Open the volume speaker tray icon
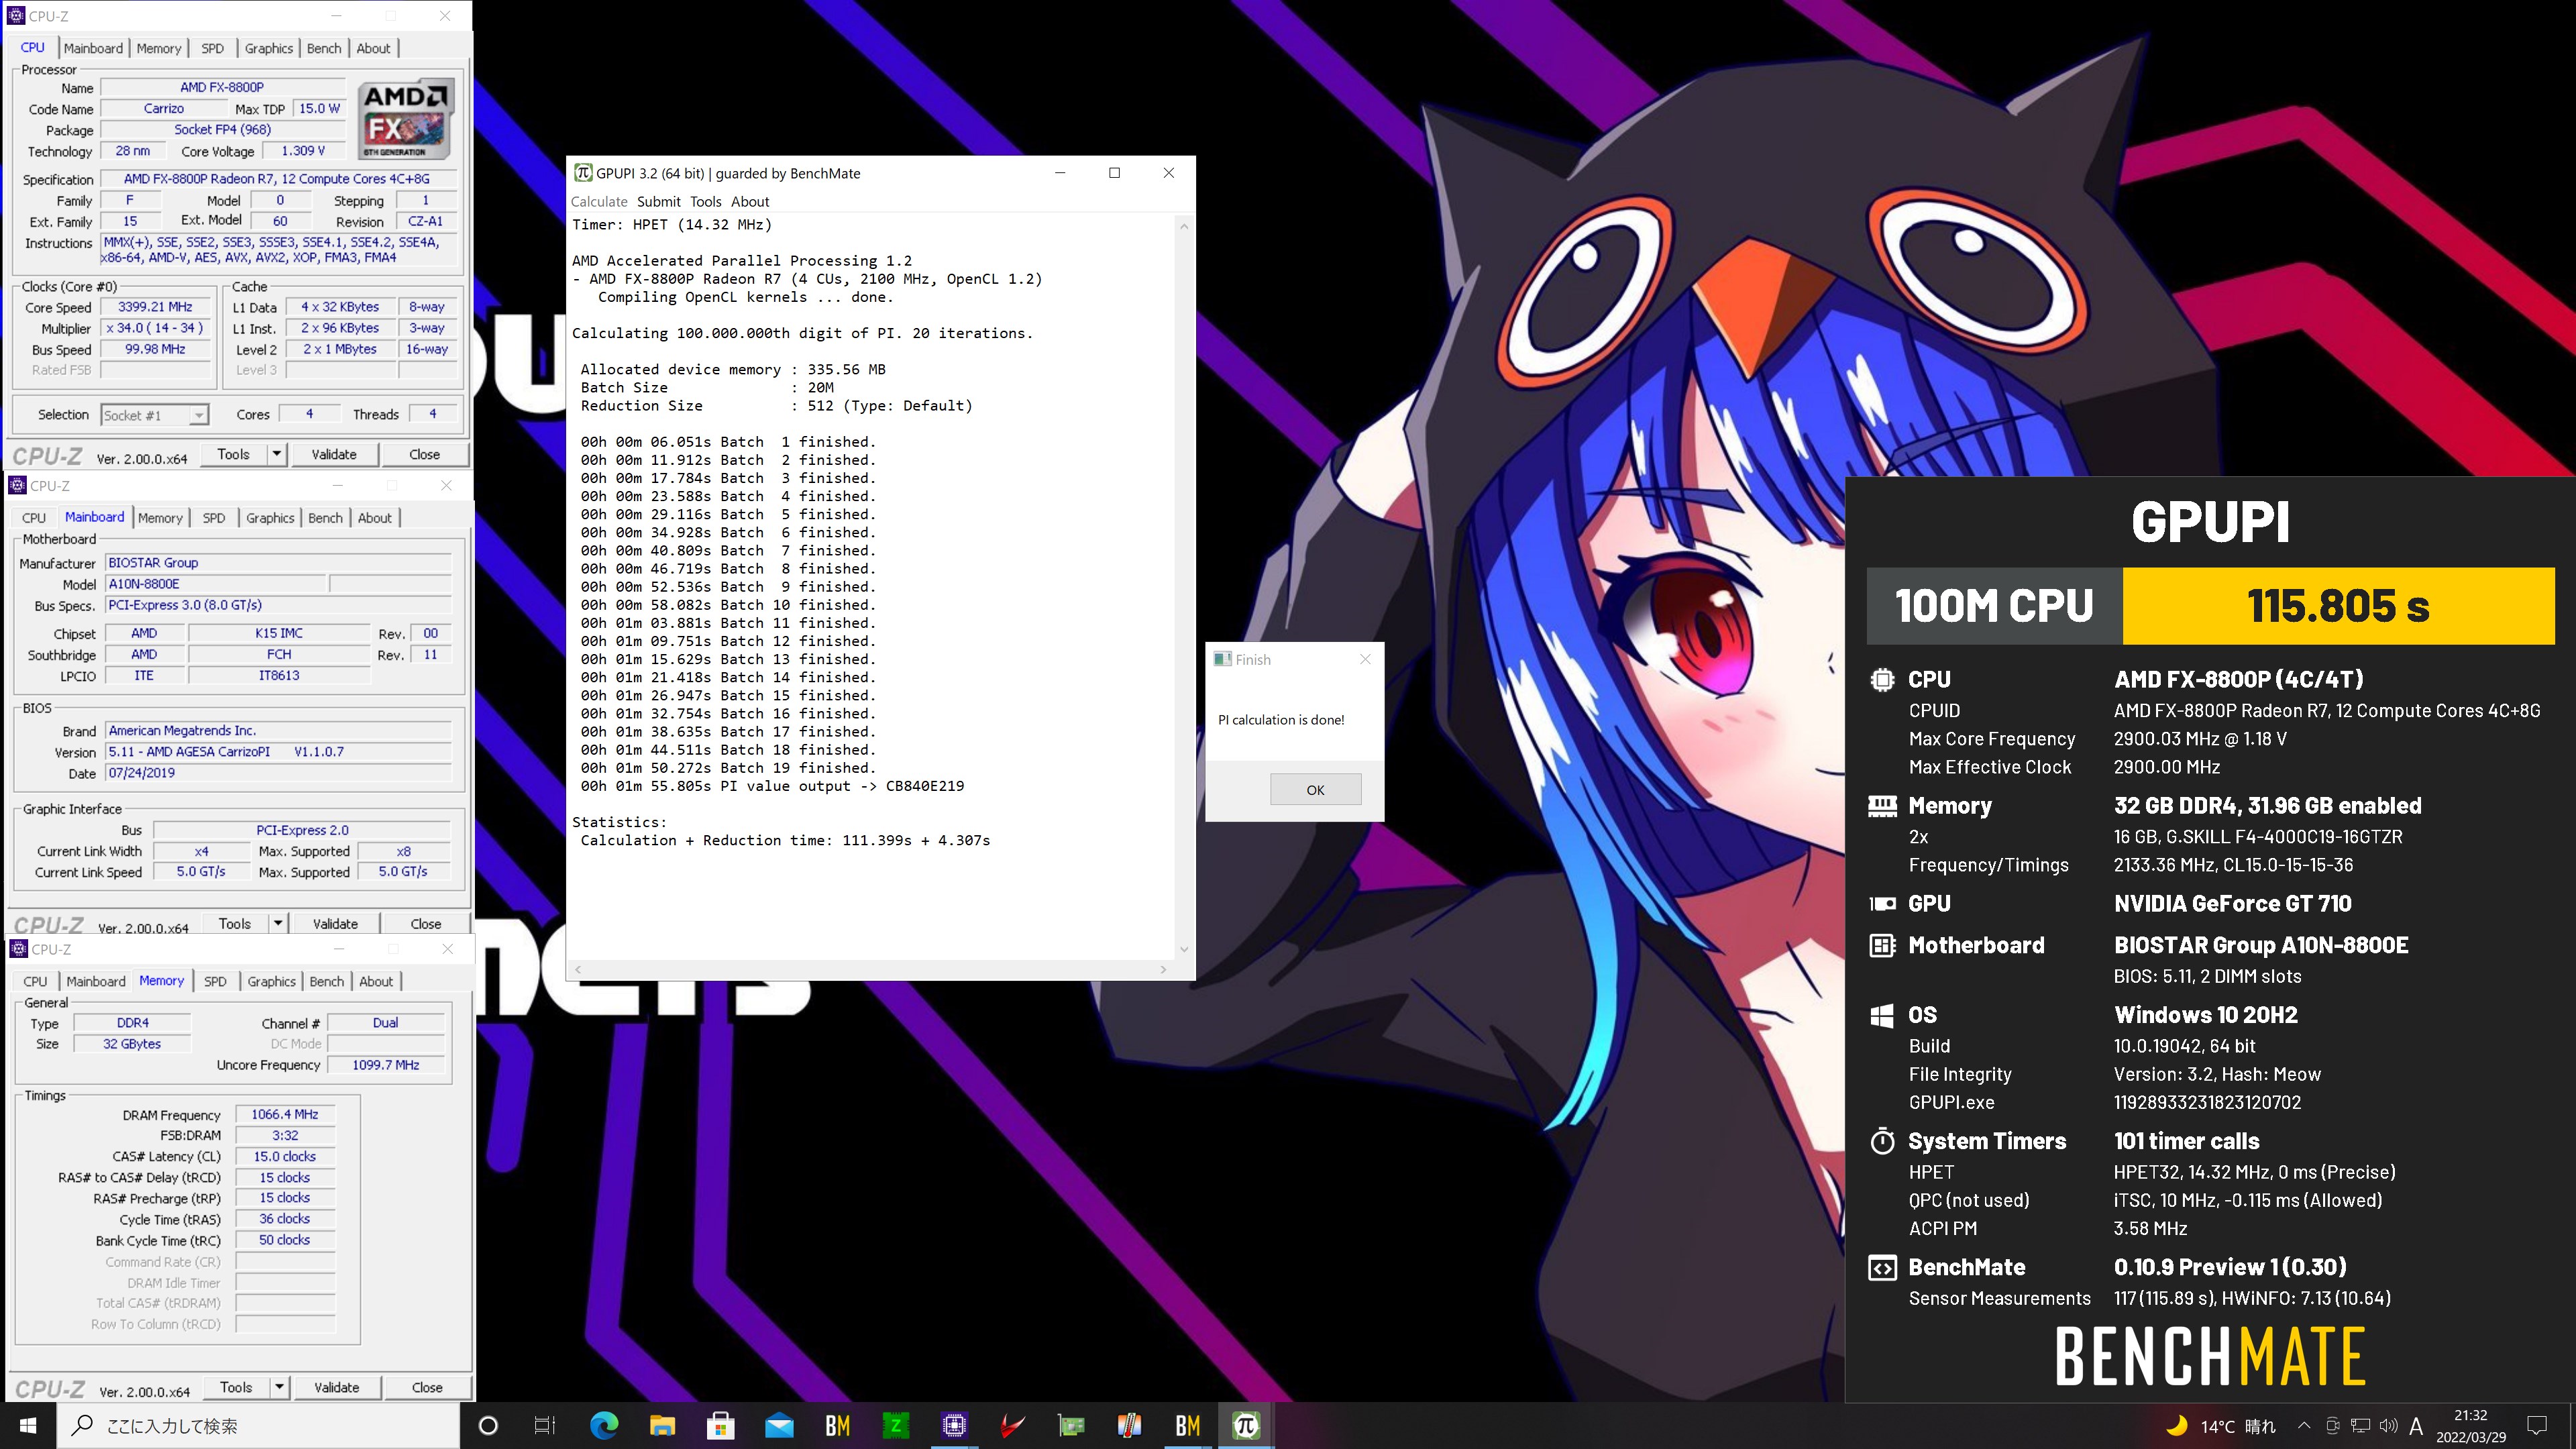 pyautogui.click(x=2388, y=1426)
